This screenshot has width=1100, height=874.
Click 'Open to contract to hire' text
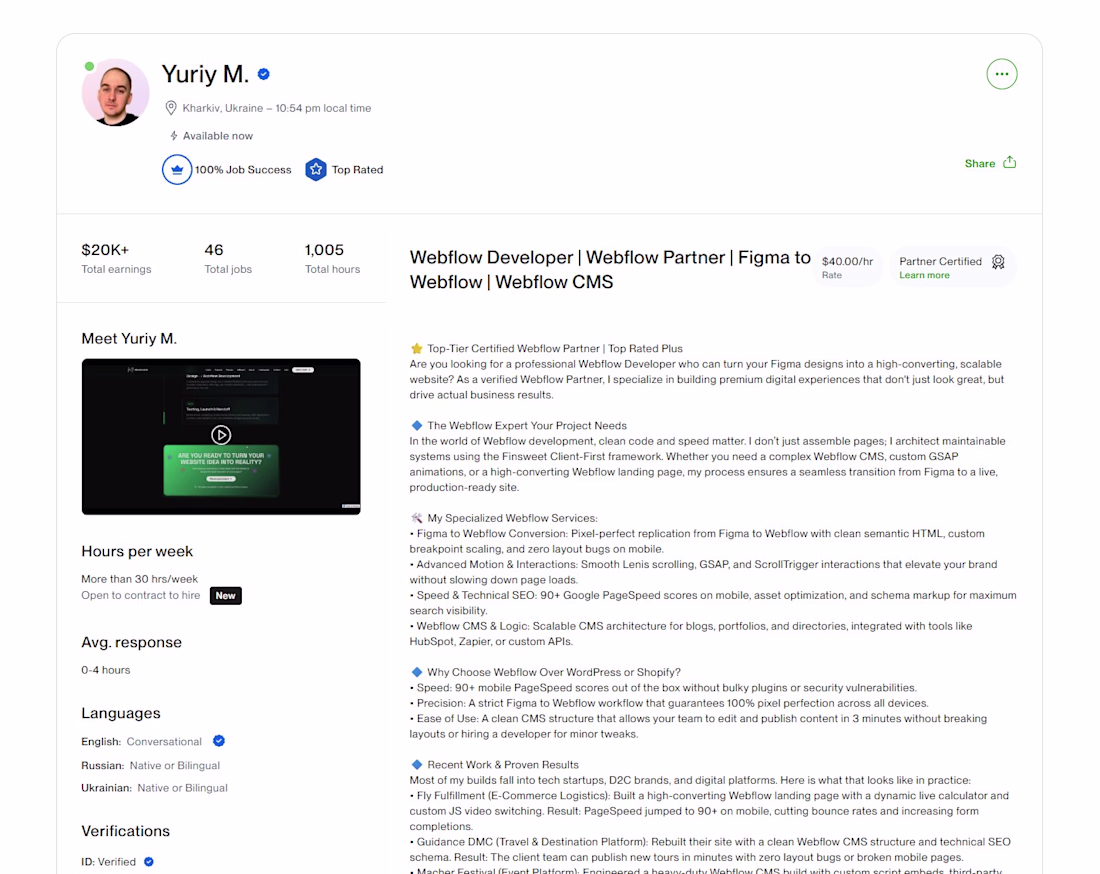click(140, 595)
